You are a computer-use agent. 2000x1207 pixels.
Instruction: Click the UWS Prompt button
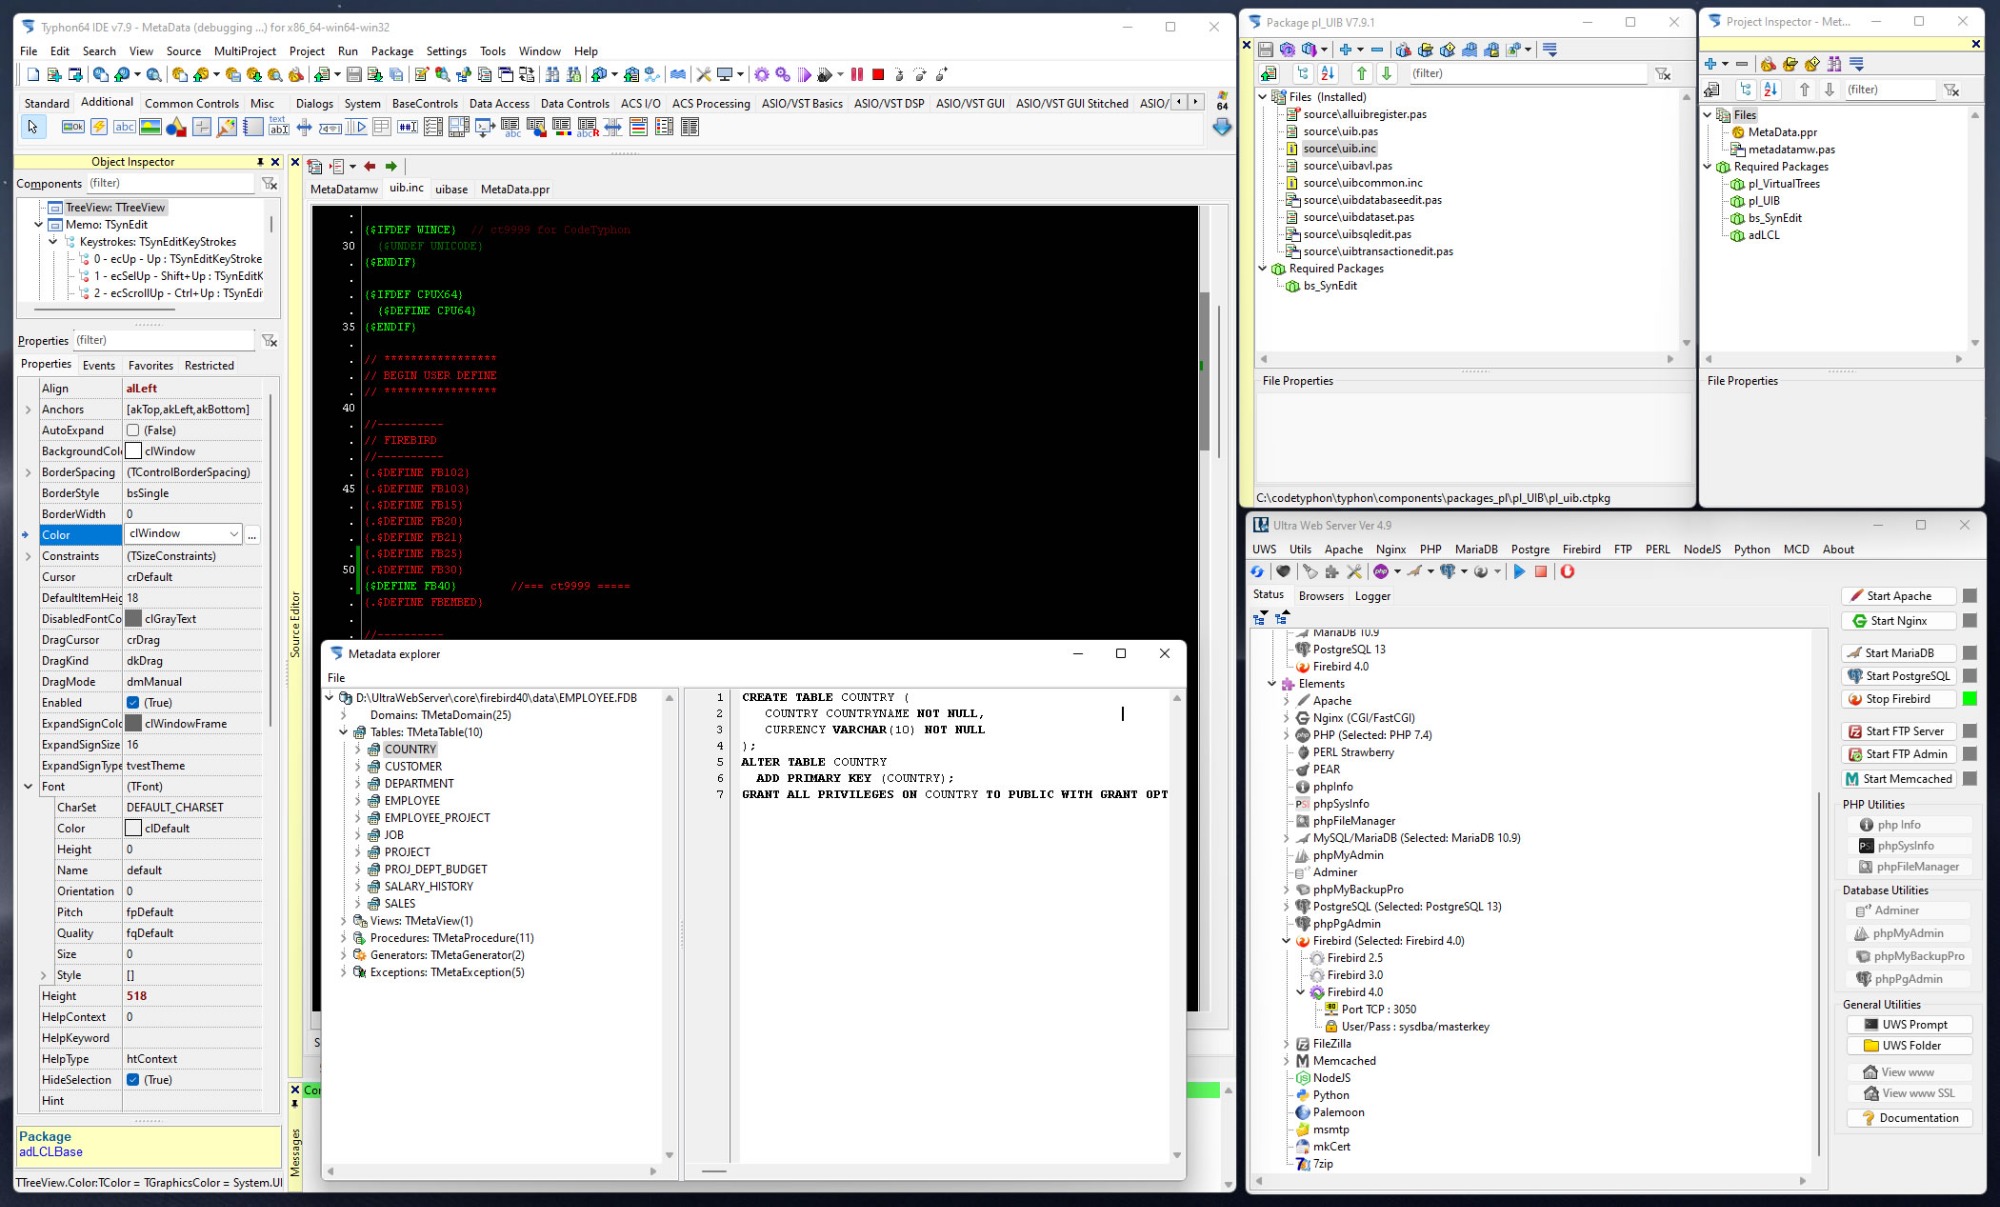click(1909, 1025)
